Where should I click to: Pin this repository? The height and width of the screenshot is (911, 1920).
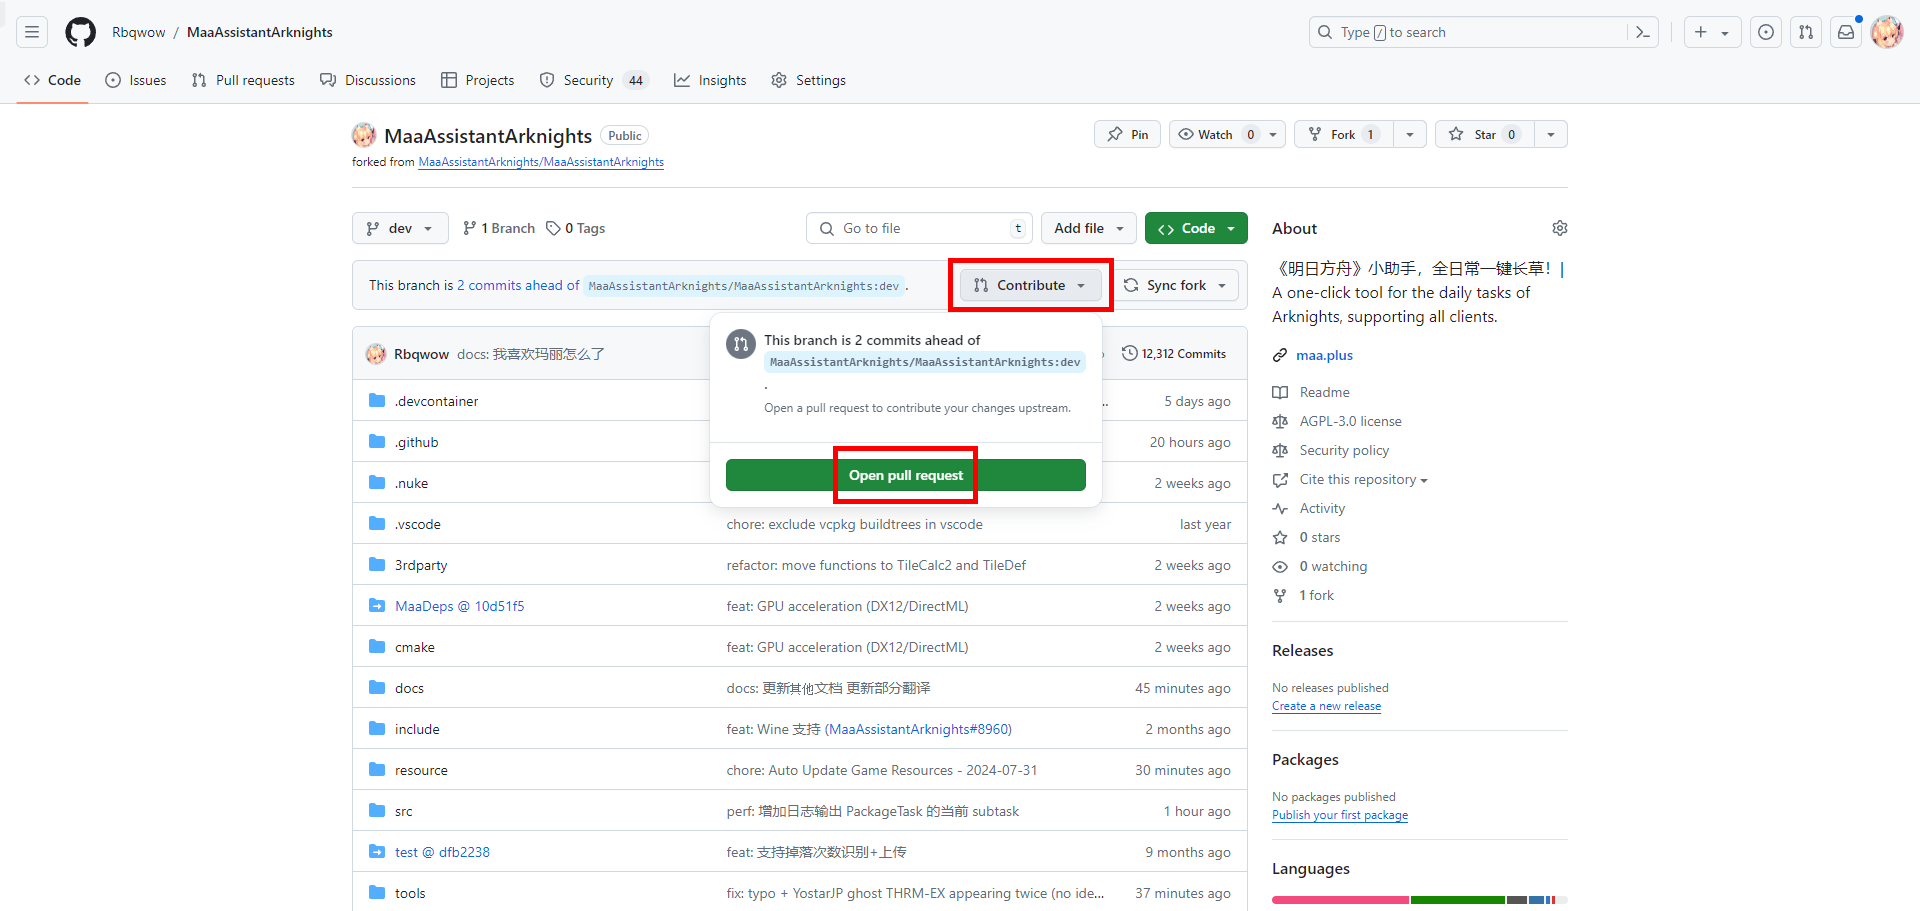coord(1127,134)
